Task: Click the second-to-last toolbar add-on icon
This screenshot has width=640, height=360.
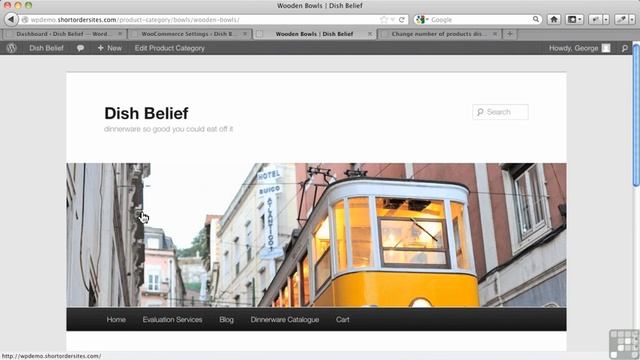Action: (596, 19)
